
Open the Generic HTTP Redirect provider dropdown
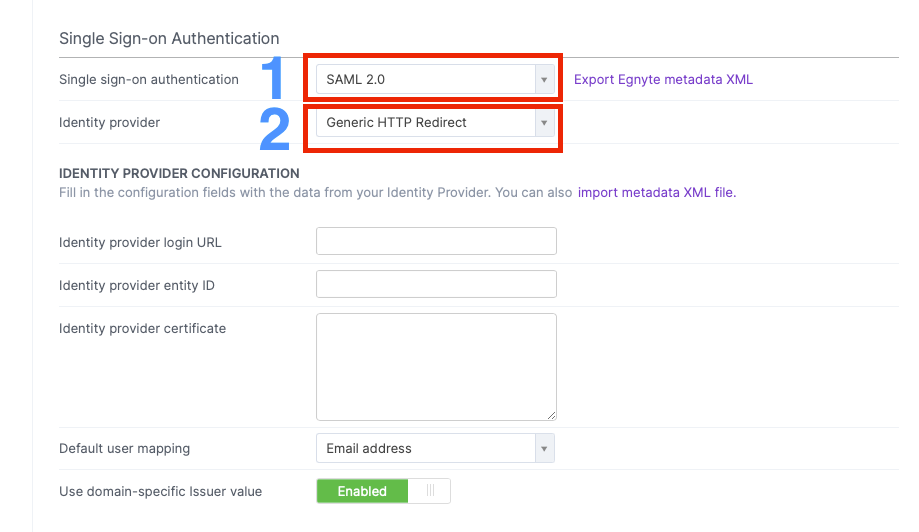(435, 122)
